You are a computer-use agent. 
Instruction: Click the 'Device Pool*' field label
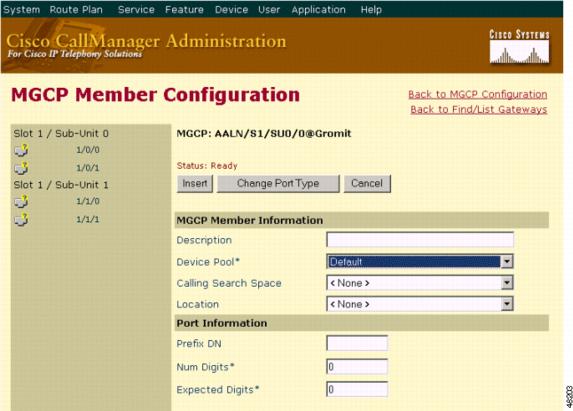click(x=208, y=262)
